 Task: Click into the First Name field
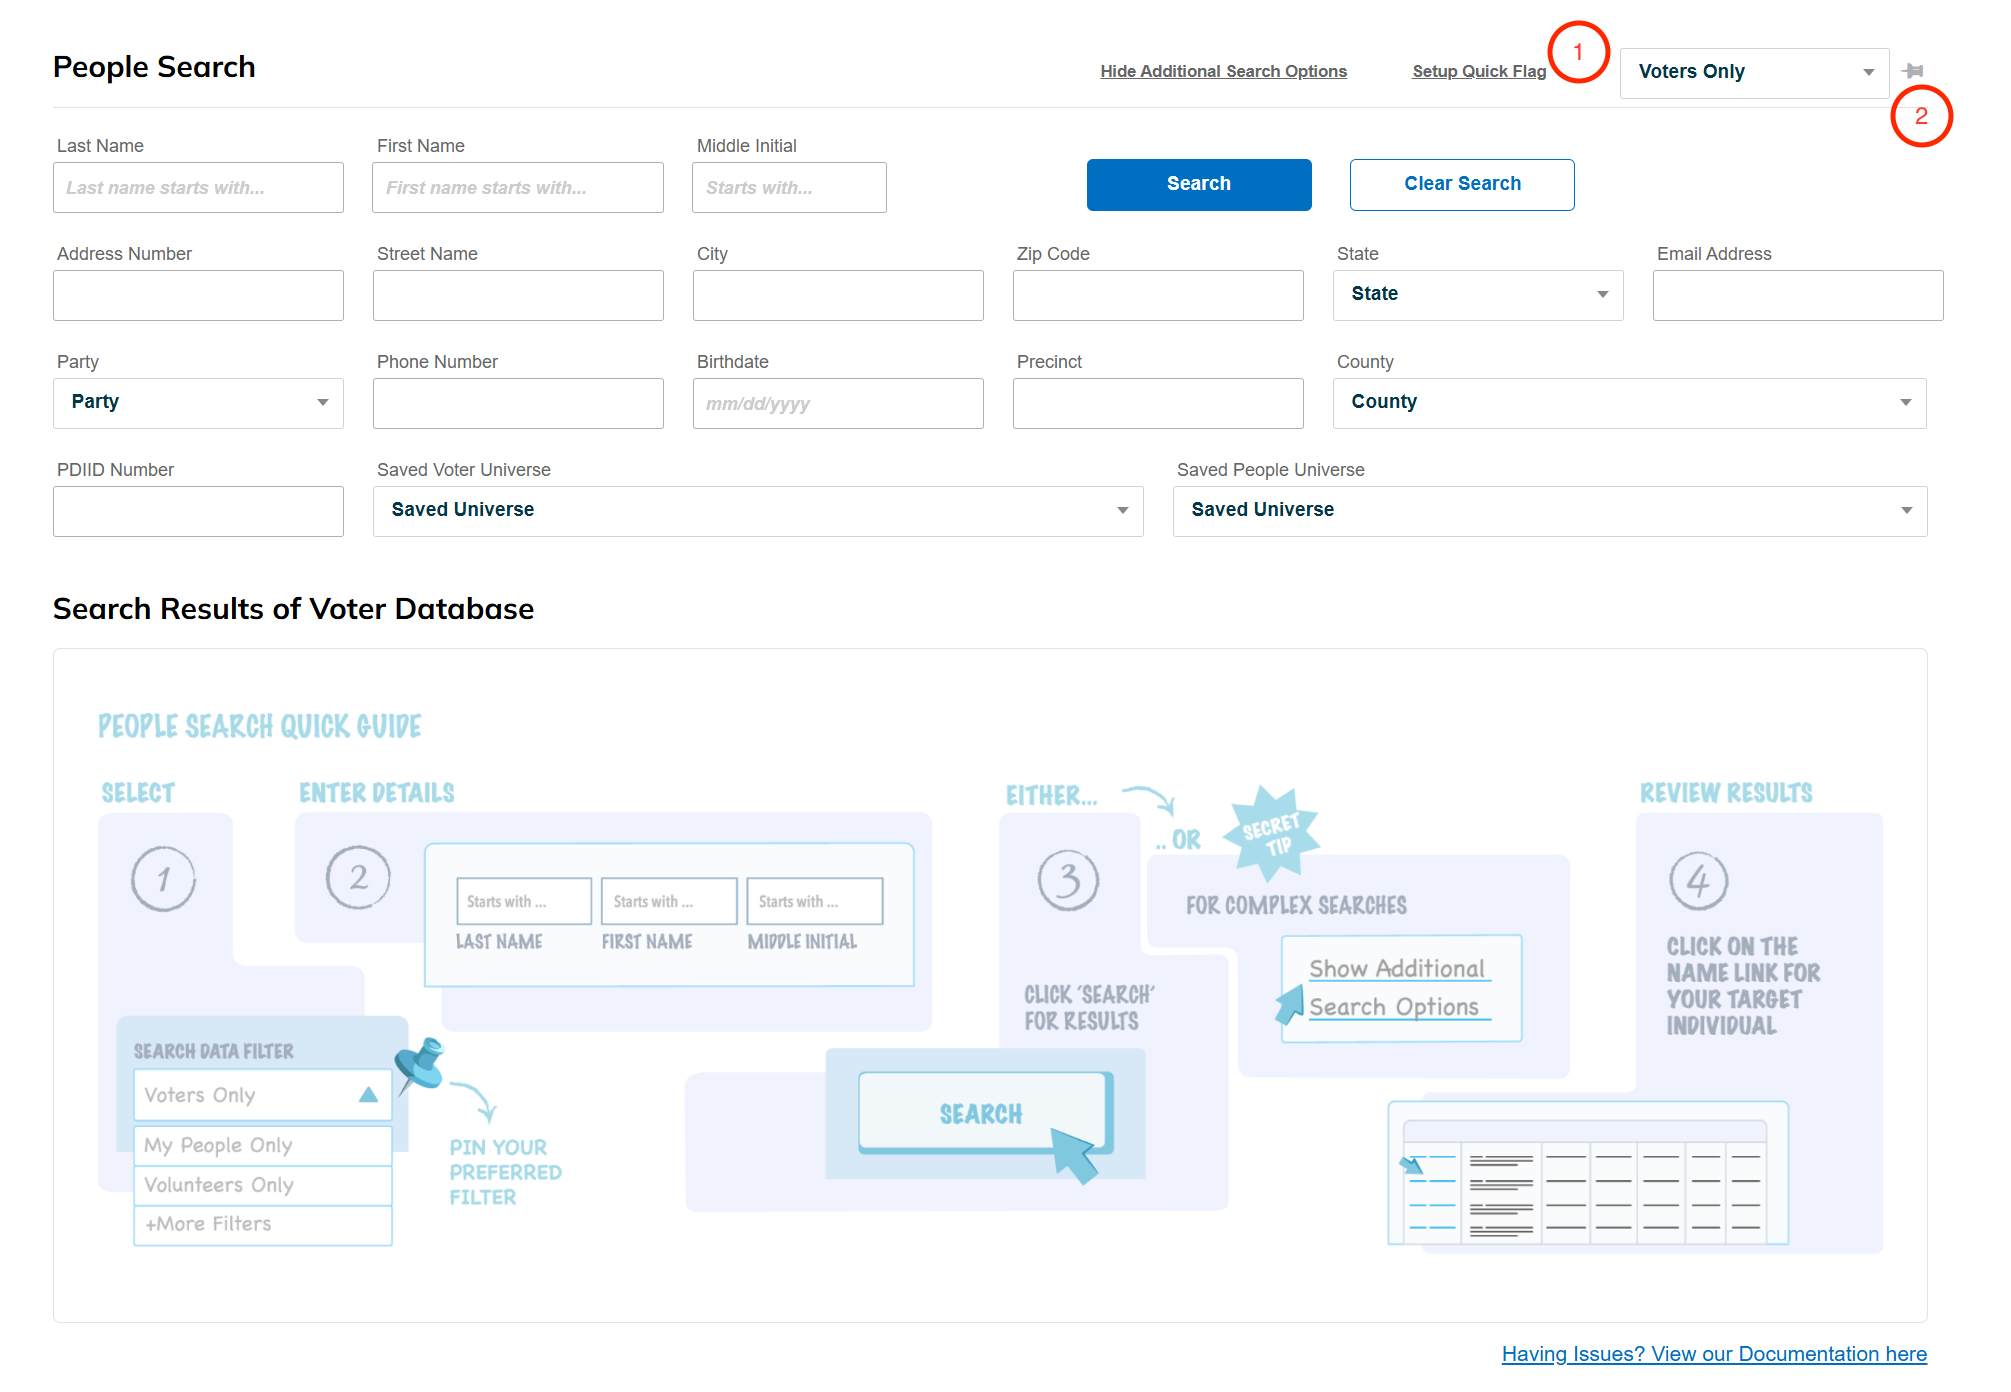pos(518,187)
